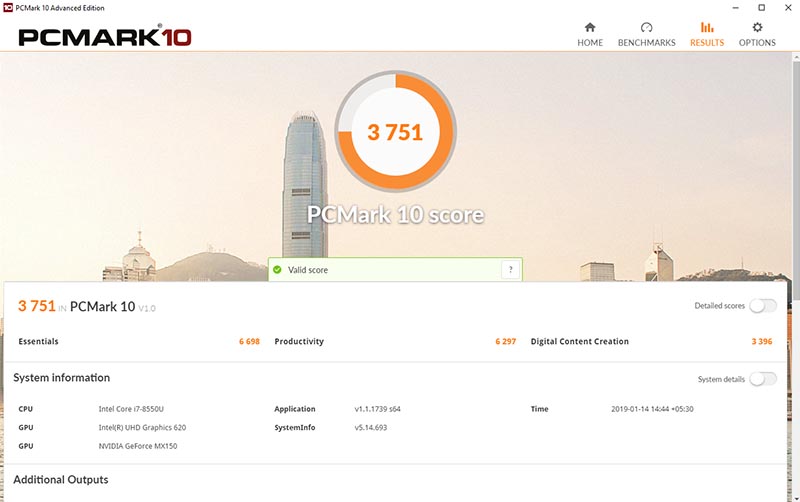This screenshot has width=800, height=502.
Task: Click the Essentials score 6 698
Action: tap(249, 341)
